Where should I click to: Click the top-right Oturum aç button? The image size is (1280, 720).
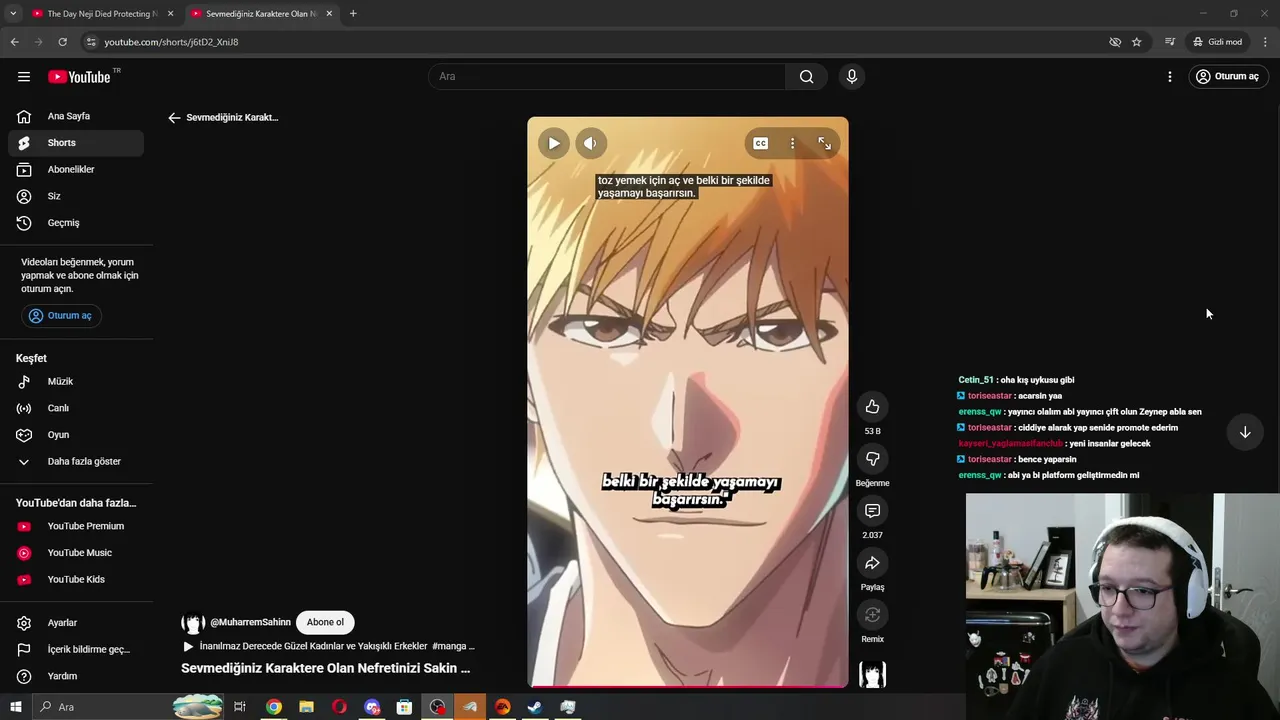coord(1228,77)
